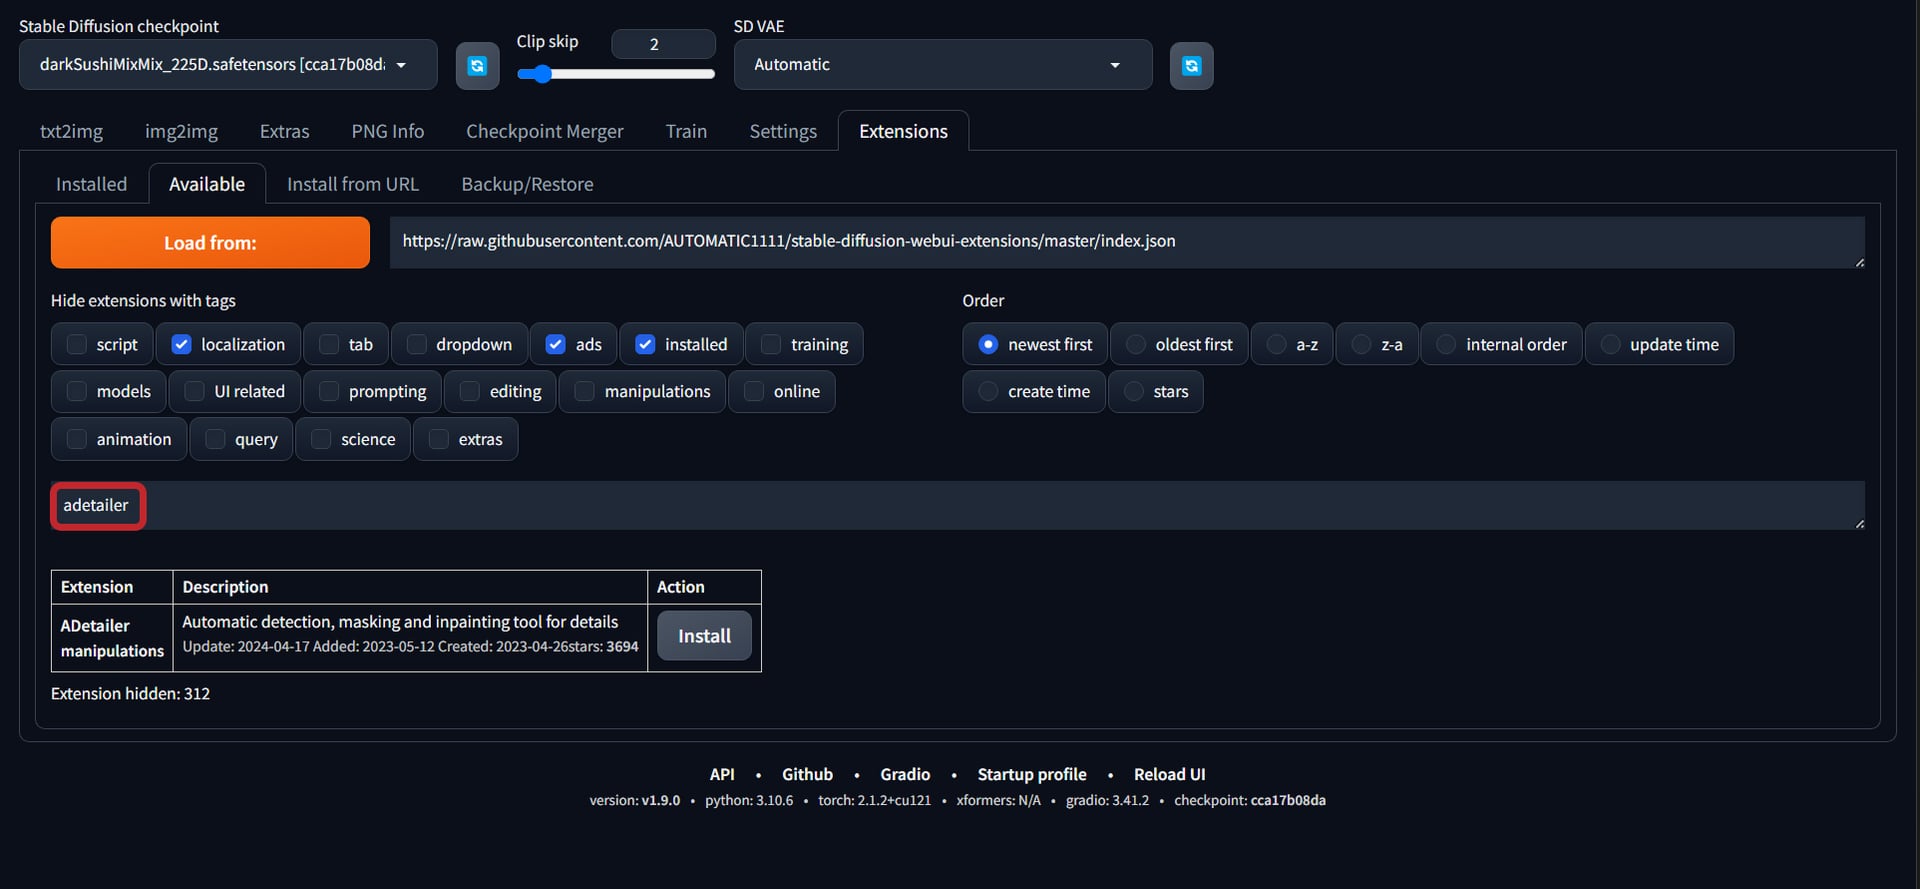The image size is (1920, 889).
Task: Open the PNG Info tab
Action: pos(387,131)
